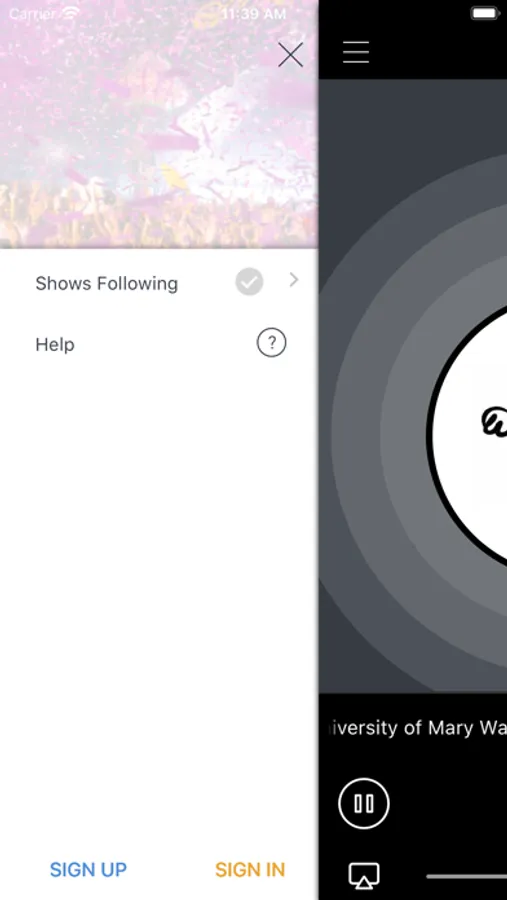Tap the AirPlay casting icon

pyautogui.click(x=364, y=876)
